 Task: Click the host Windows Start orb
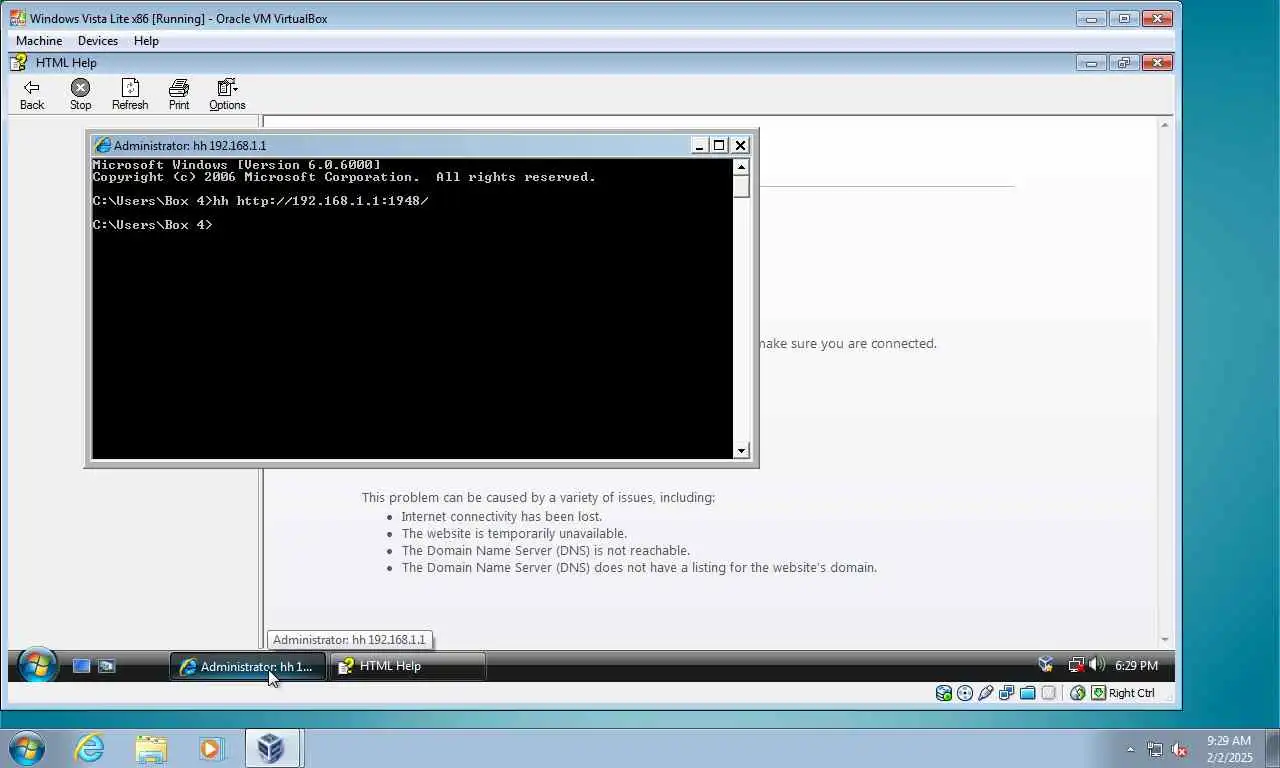pos(26,748)
